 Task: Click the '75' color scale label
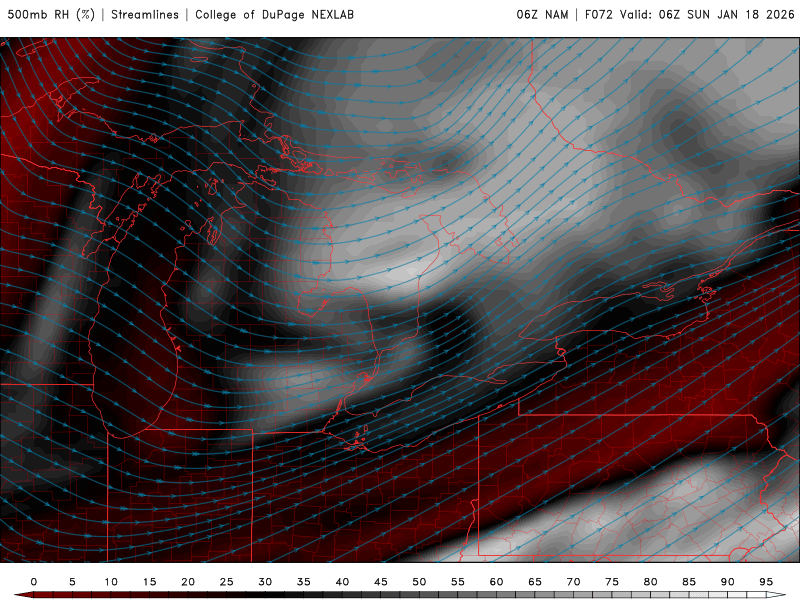tap(612, 582)
